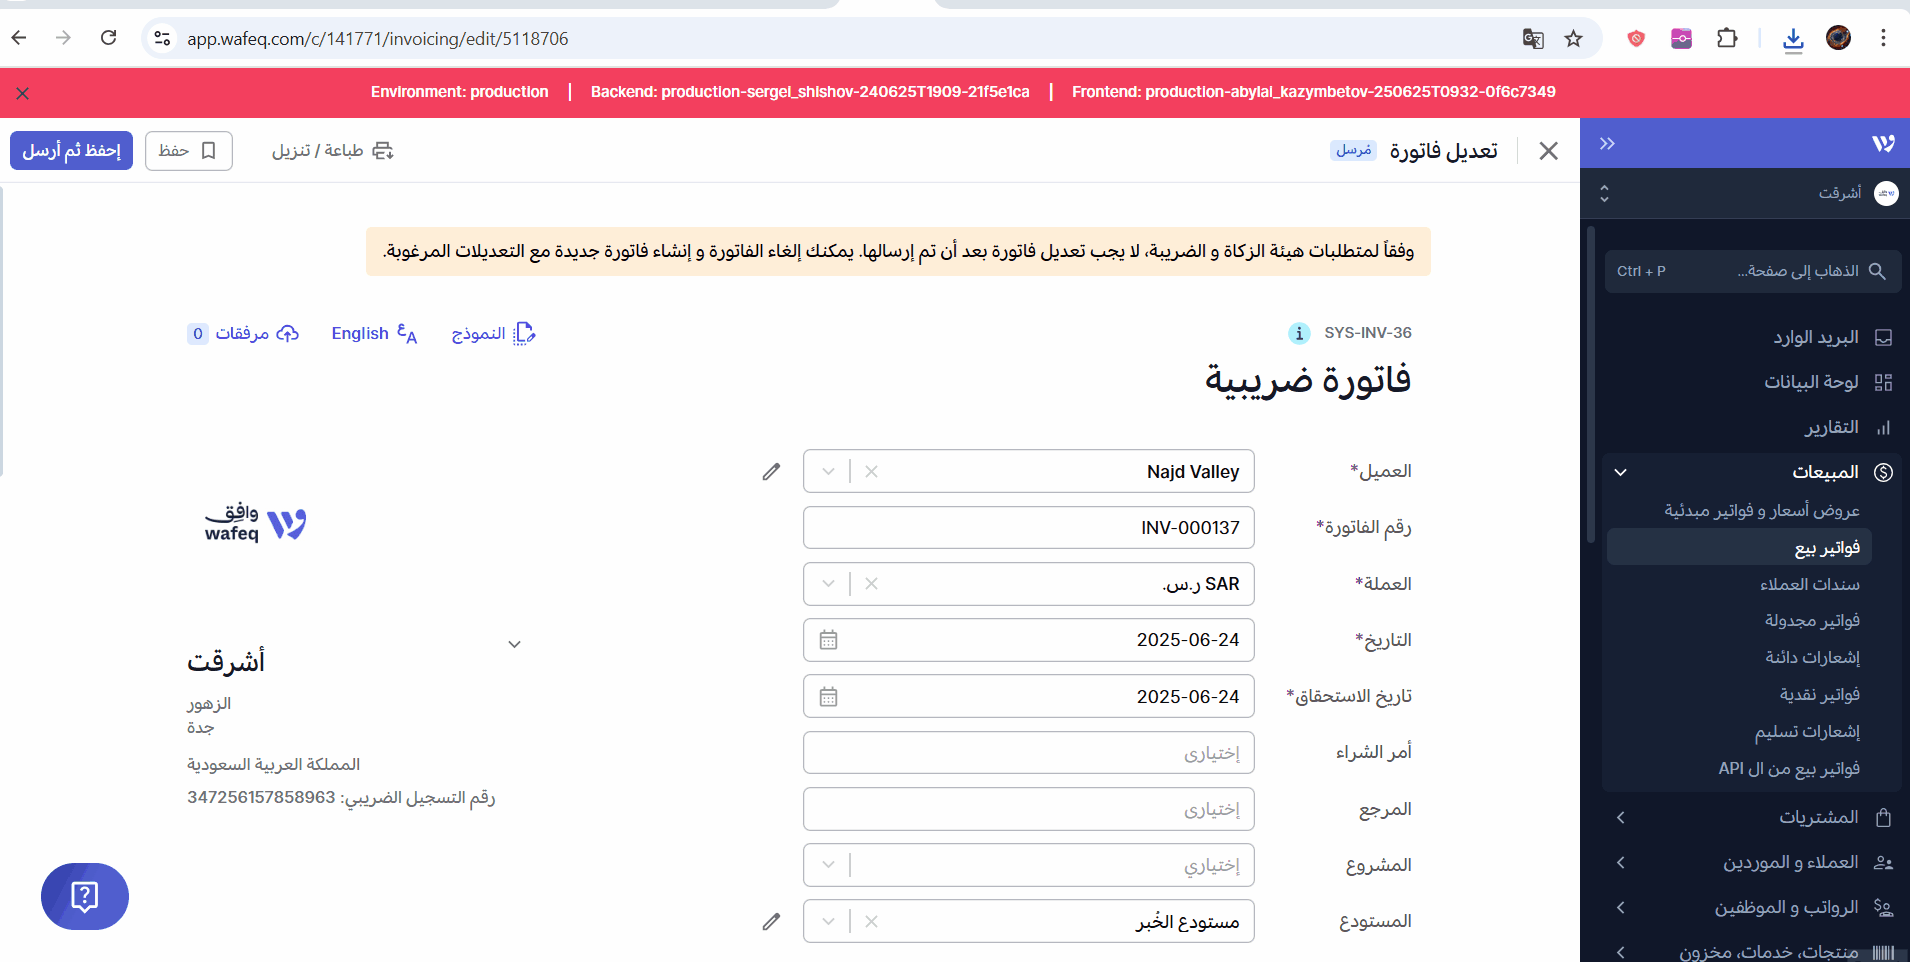
Task: Open the project dropdown list
Action: click(x=828, y=865)
